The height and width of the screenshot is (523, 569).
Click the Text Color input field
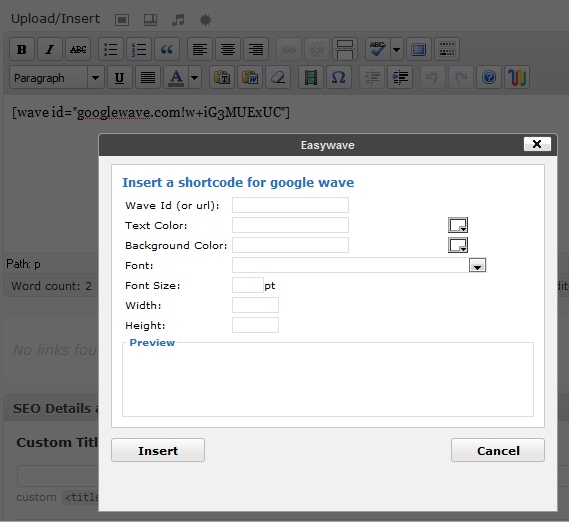point(290,225)
